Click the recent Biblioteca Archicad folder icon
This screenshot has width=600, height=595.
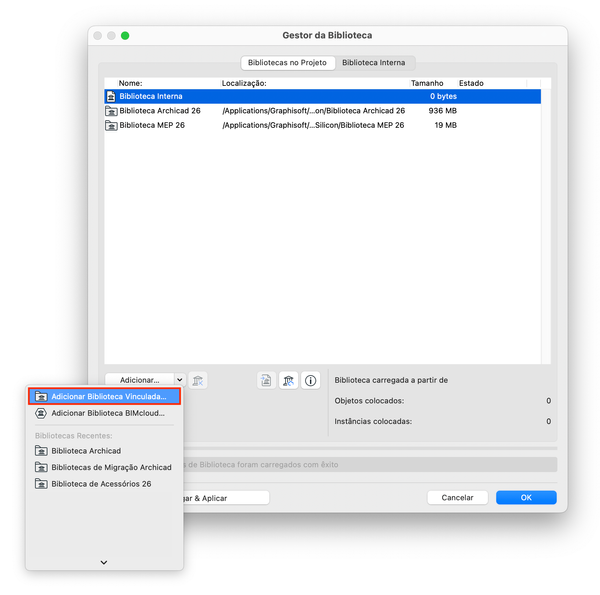pyautogui.click(x=41, y=451)
